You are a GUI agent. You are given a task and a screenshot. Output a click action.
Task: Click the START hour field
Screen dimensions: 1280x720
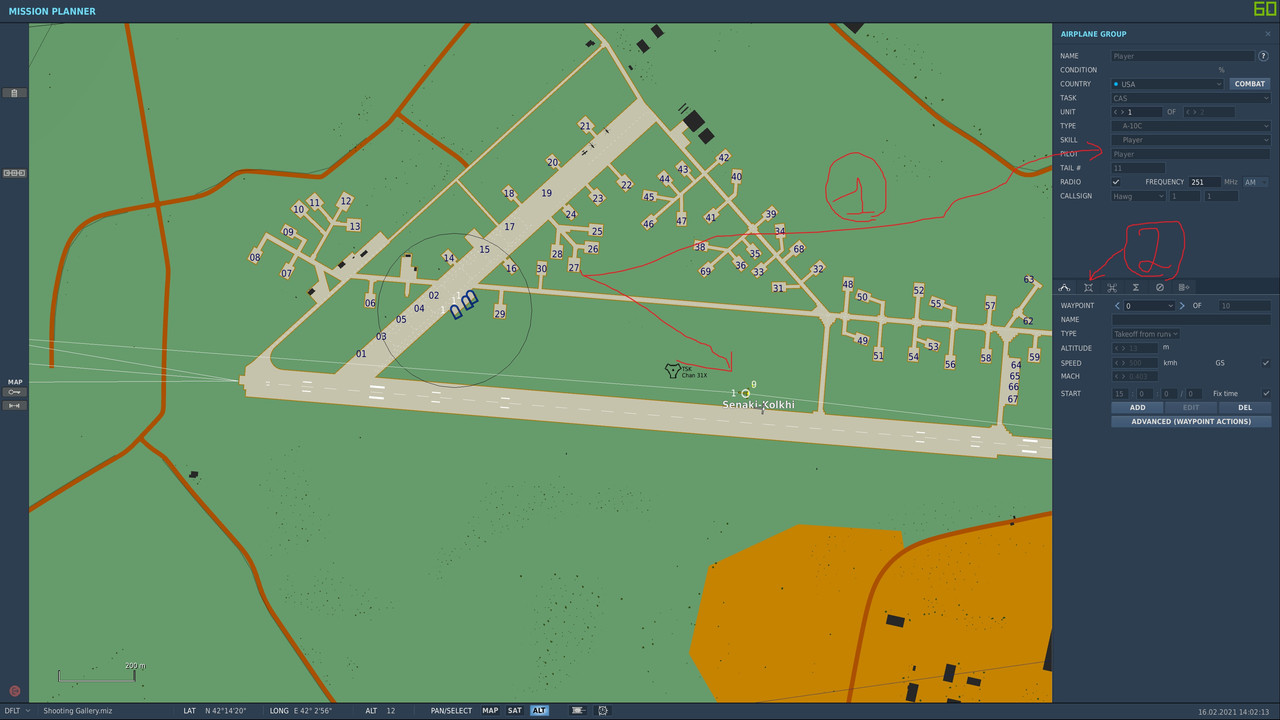(x=1120, y=394)
